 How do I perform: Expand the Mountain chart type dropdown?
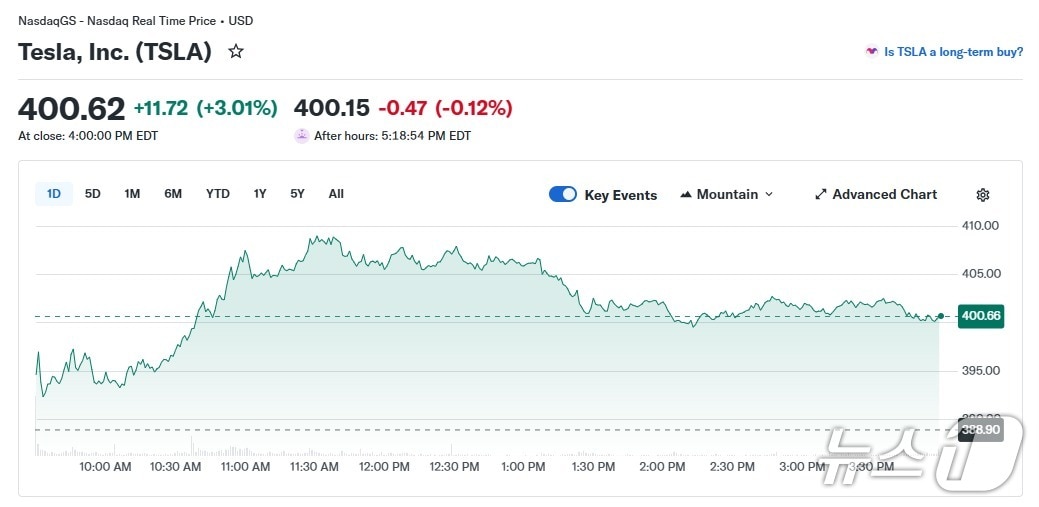click(x=768, y=195)
